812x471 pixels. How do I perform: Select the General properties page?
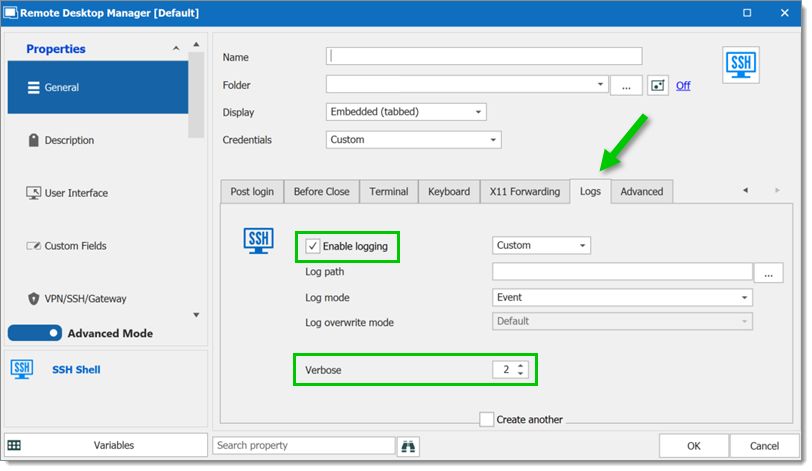(x=98, y=87)
